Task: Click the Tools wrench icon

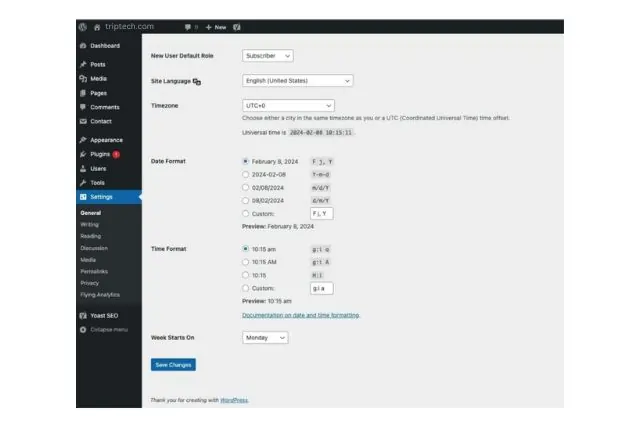Action: click(x=83, y=182)
